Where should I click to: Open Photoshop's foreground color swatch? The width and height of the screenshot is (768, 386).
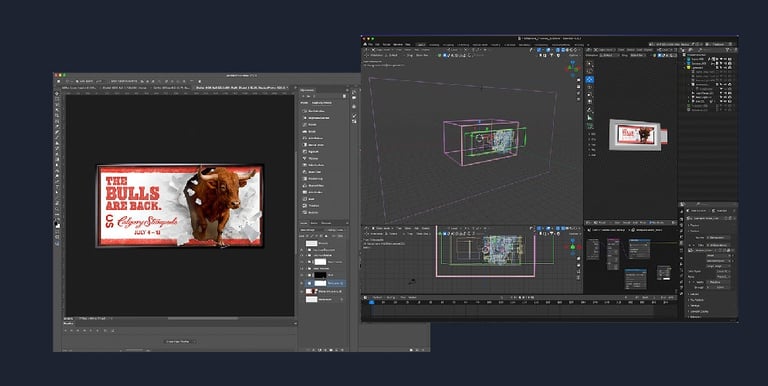57,224
